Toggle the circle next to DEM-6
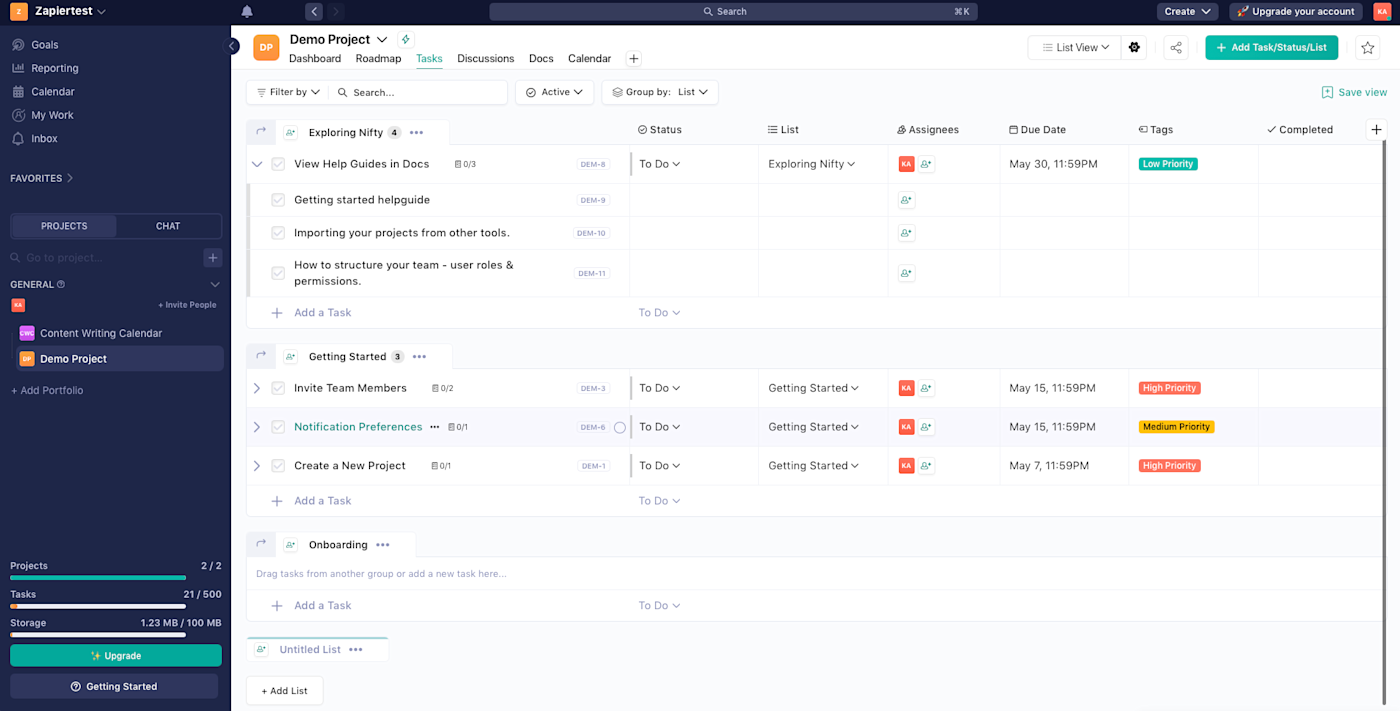The height and width of the screenshot is (711, 1400). point(620,428)
